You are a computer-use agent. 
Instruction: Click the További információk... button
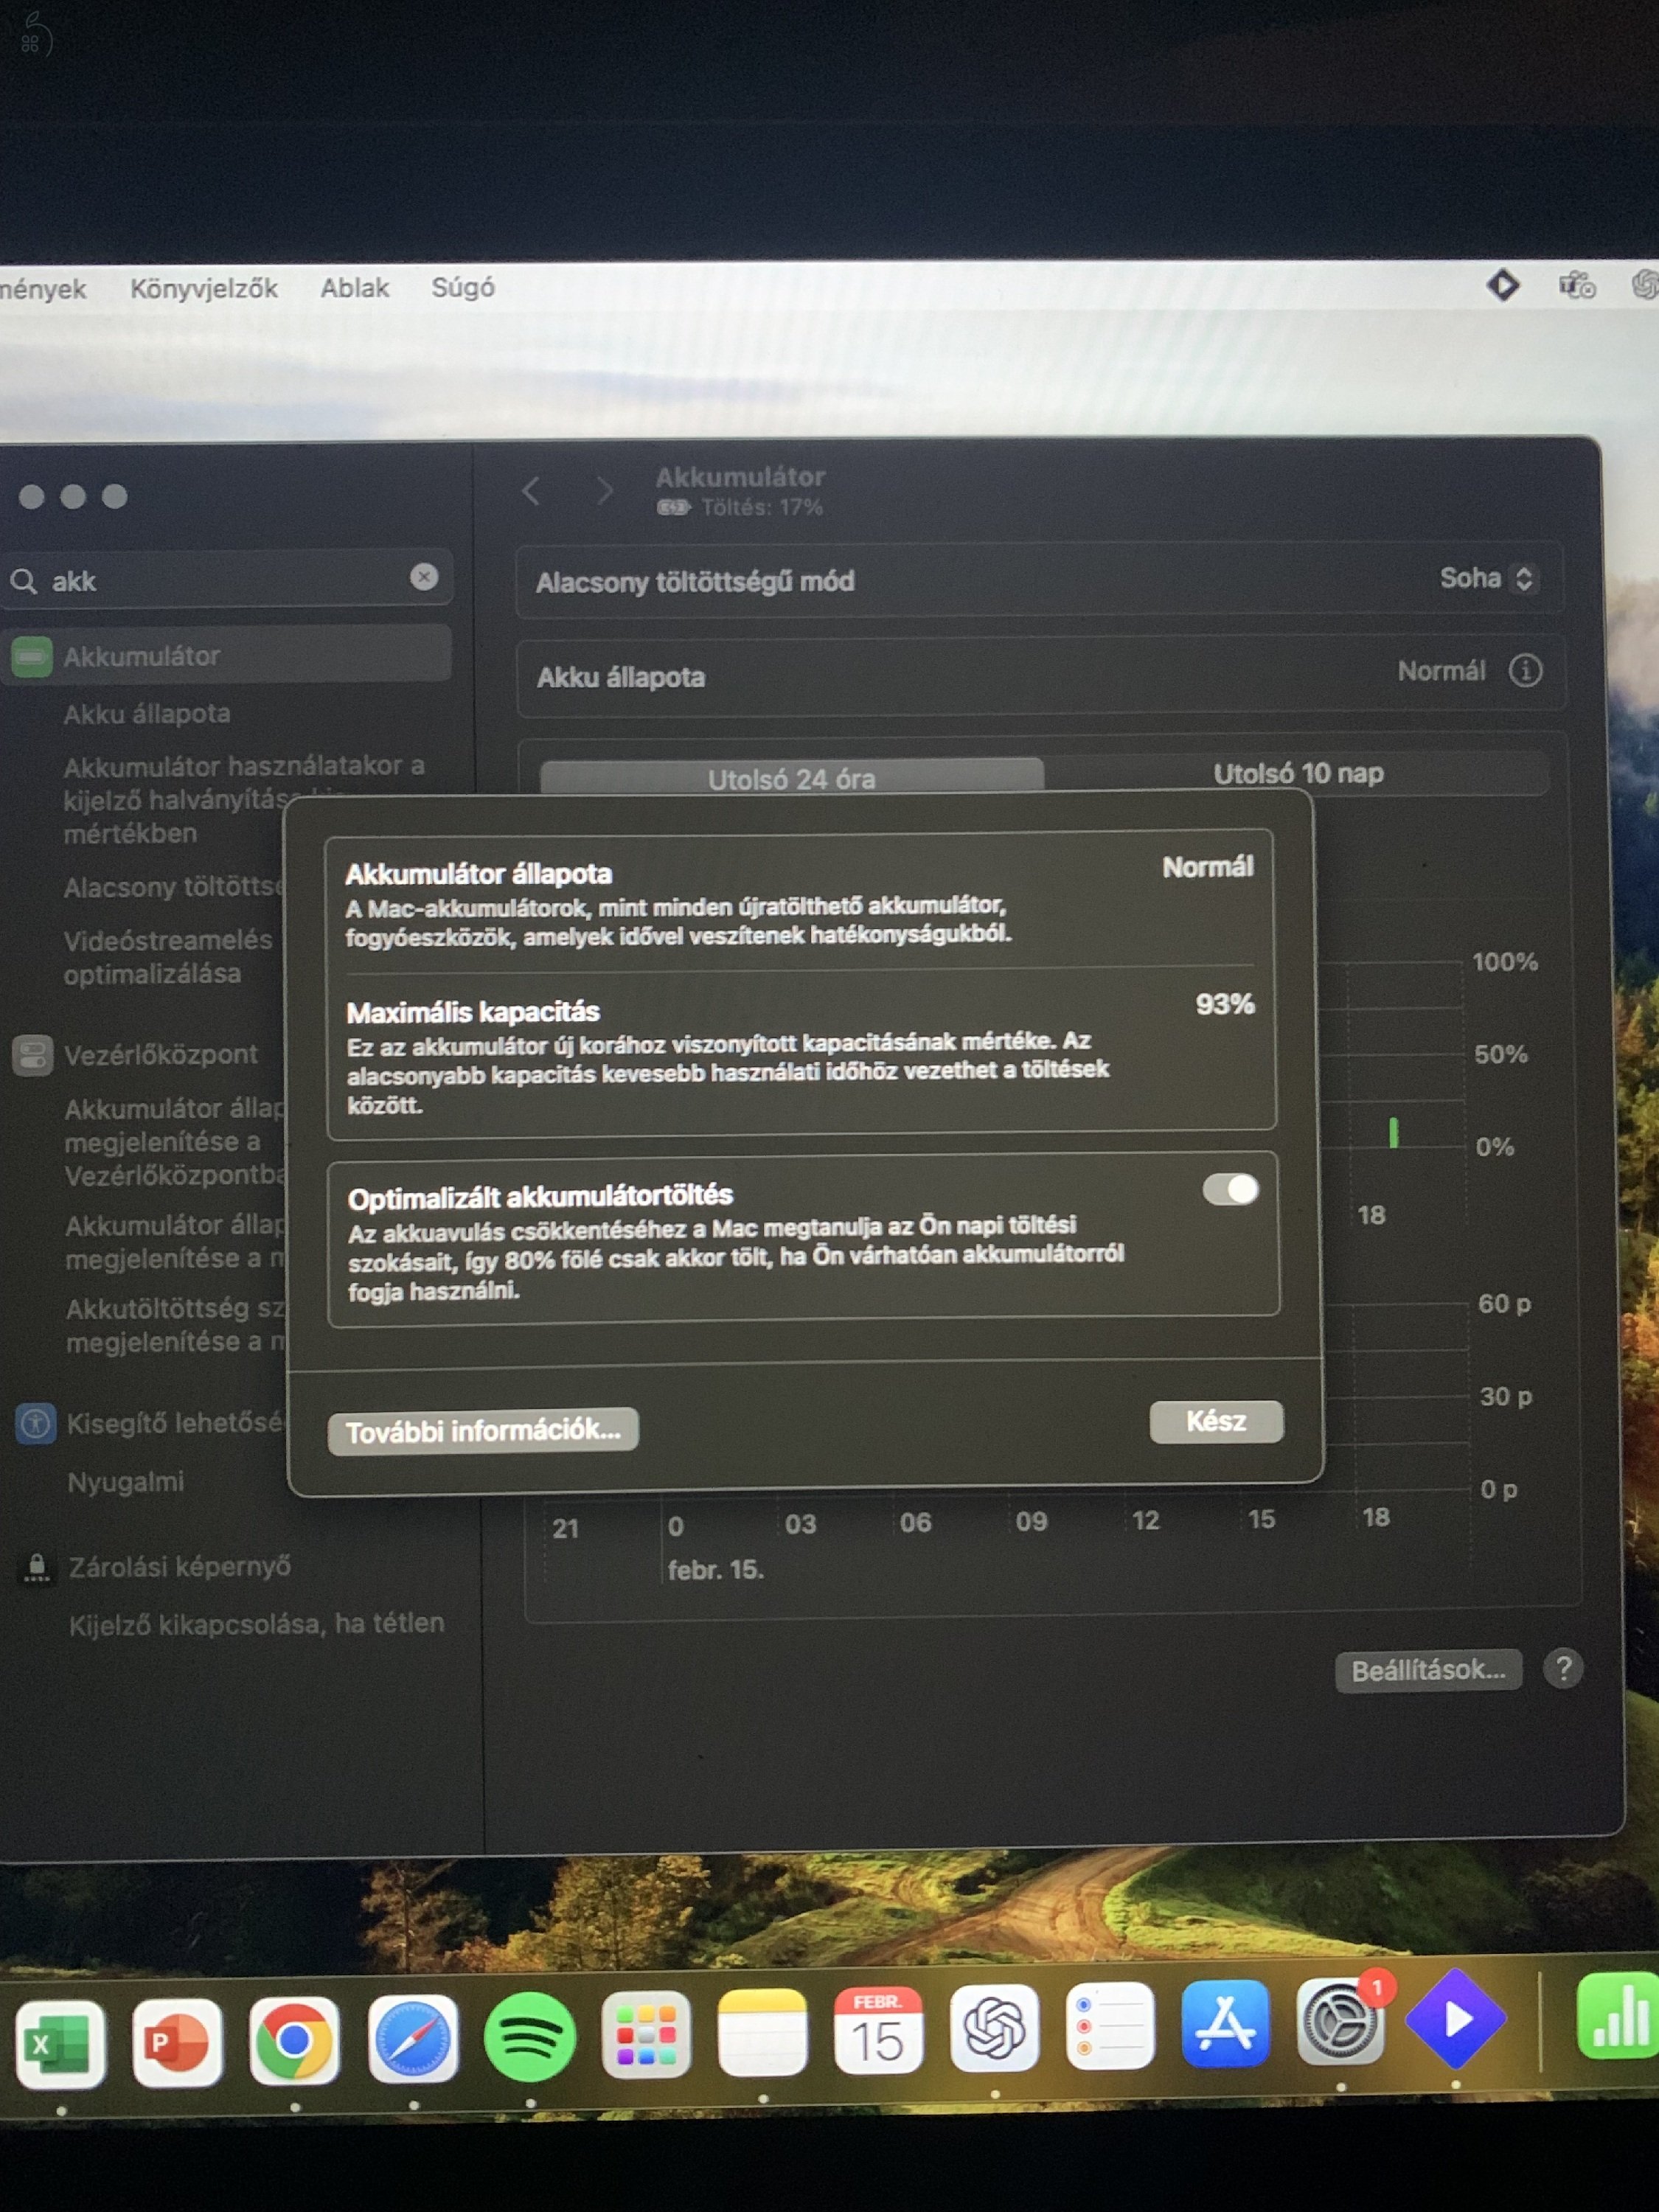pyautogui.click(x=483, y=1431)
